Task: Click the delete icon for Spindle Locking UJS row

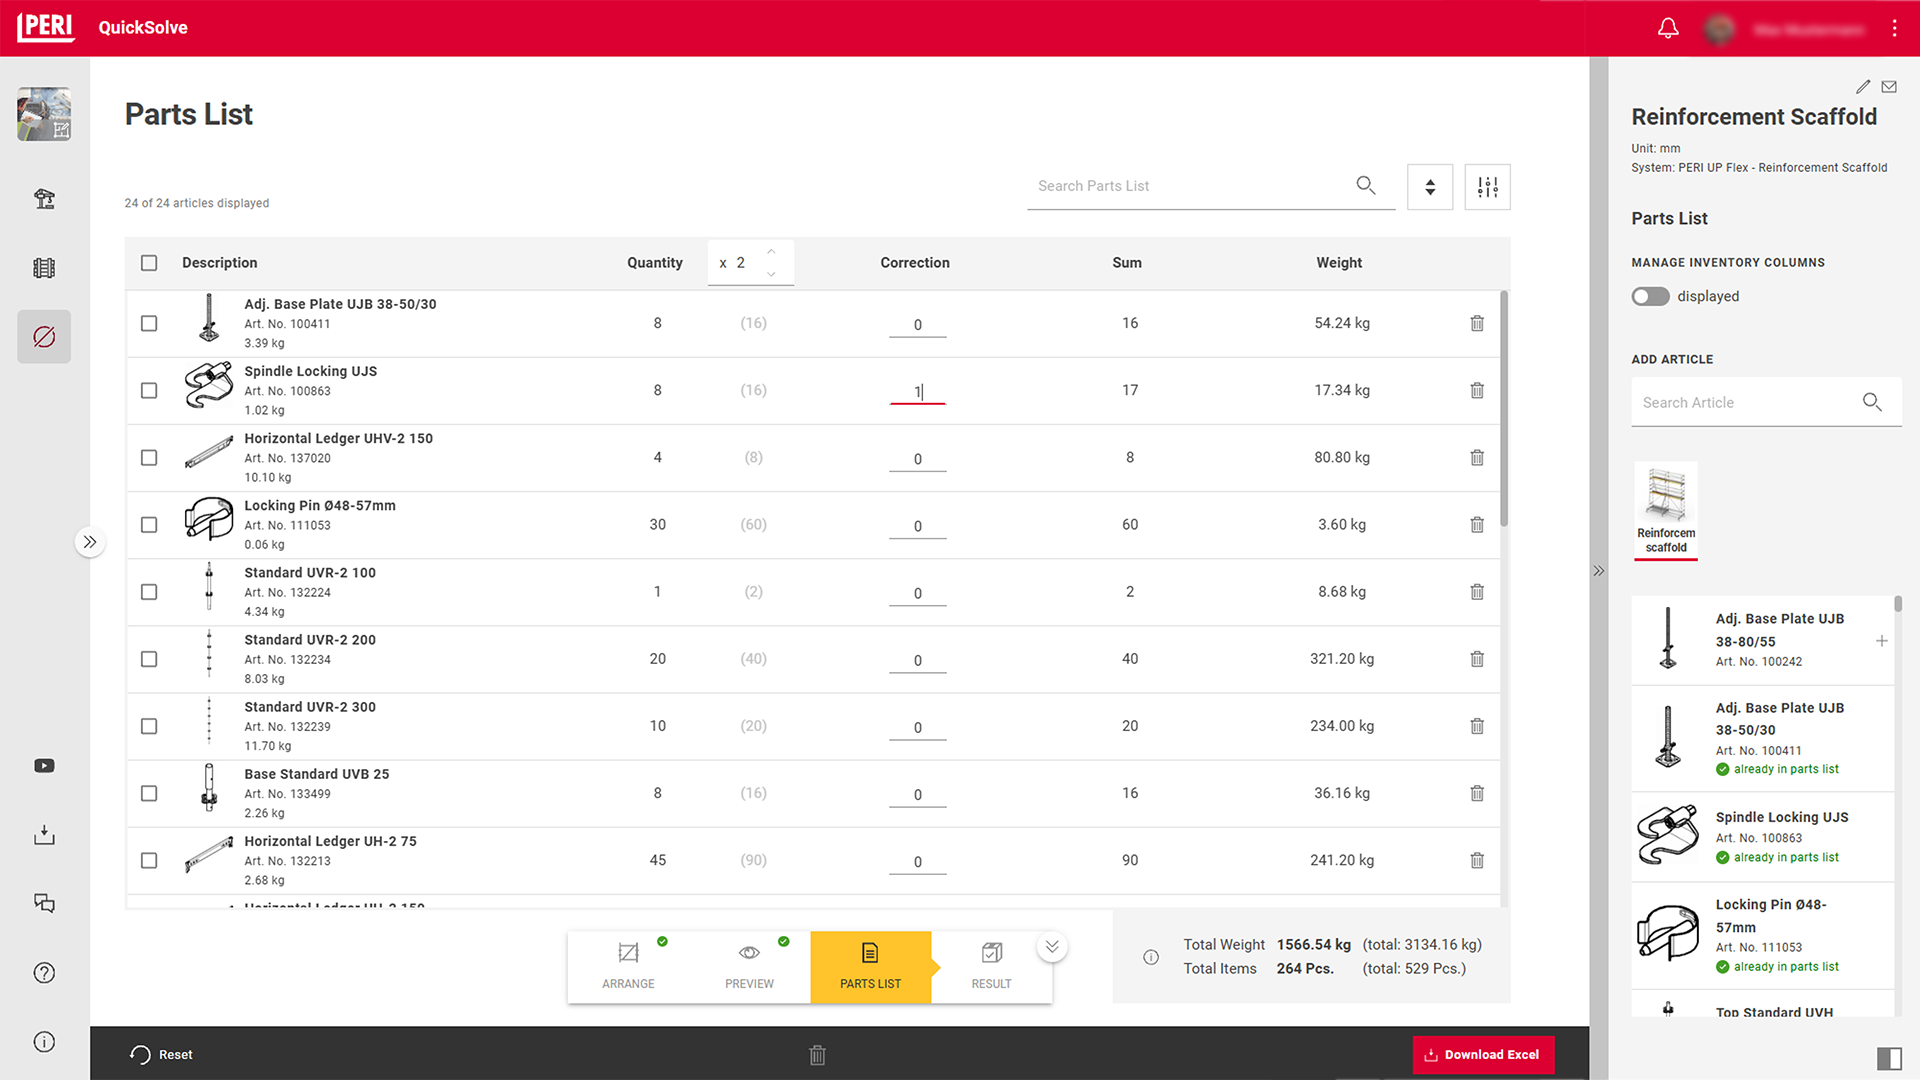Action: [x=1477, y=390]
